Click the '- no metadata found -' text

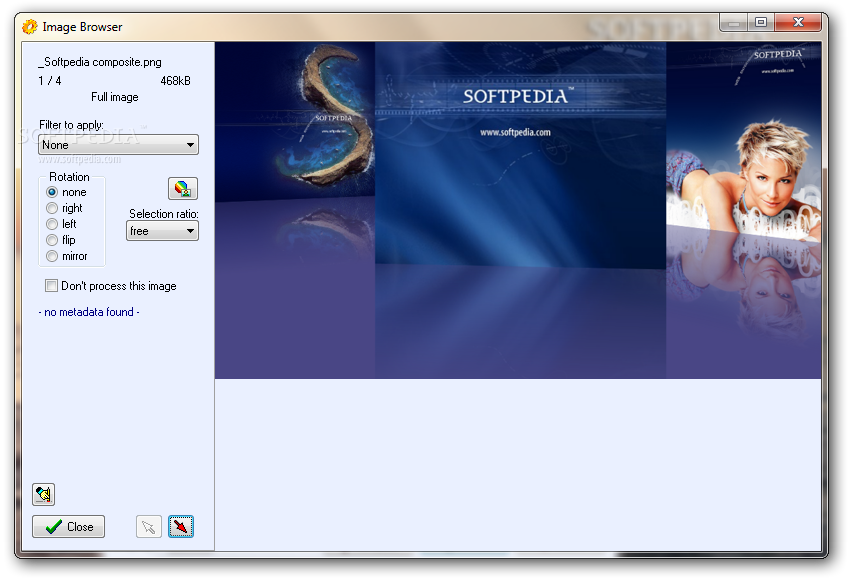(89, 312)
